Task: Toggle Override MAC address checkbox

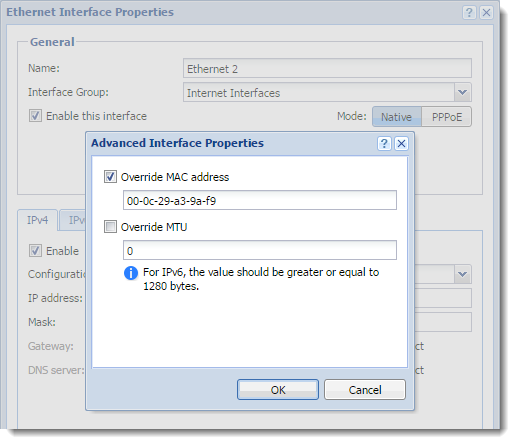Action: [x=110, y=177]
